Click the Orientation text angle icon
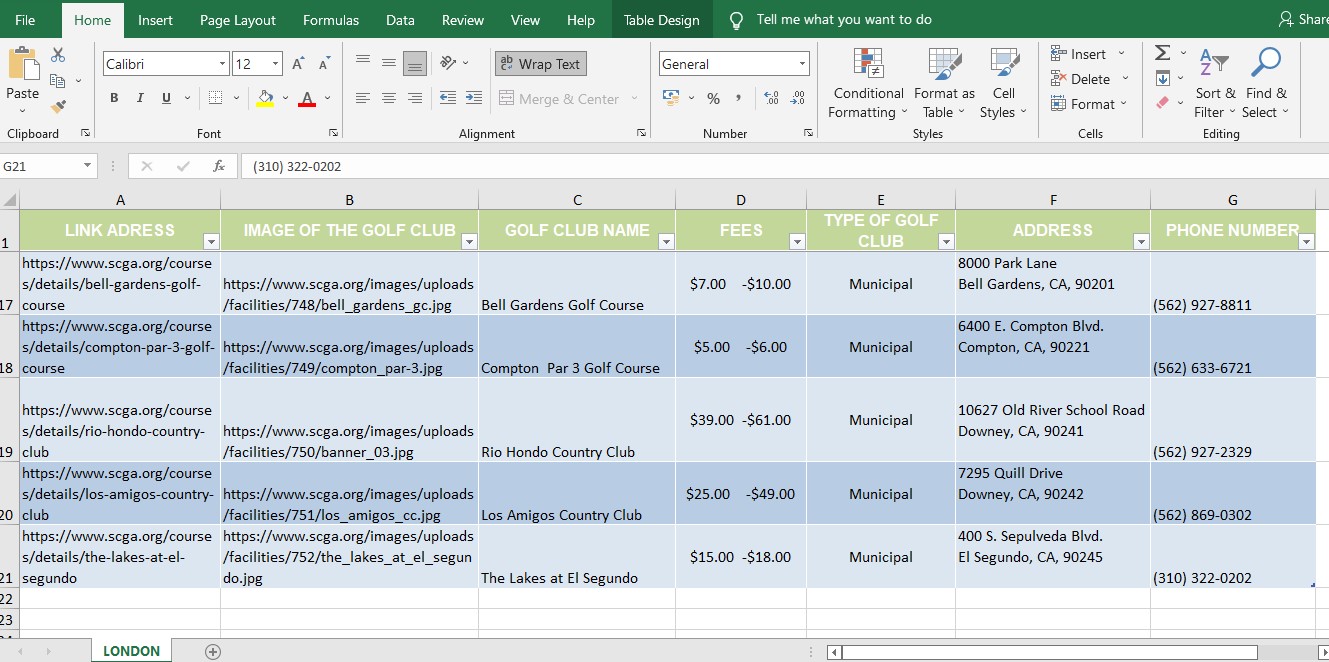This screenshot has width=1329, height=662. 449,63
